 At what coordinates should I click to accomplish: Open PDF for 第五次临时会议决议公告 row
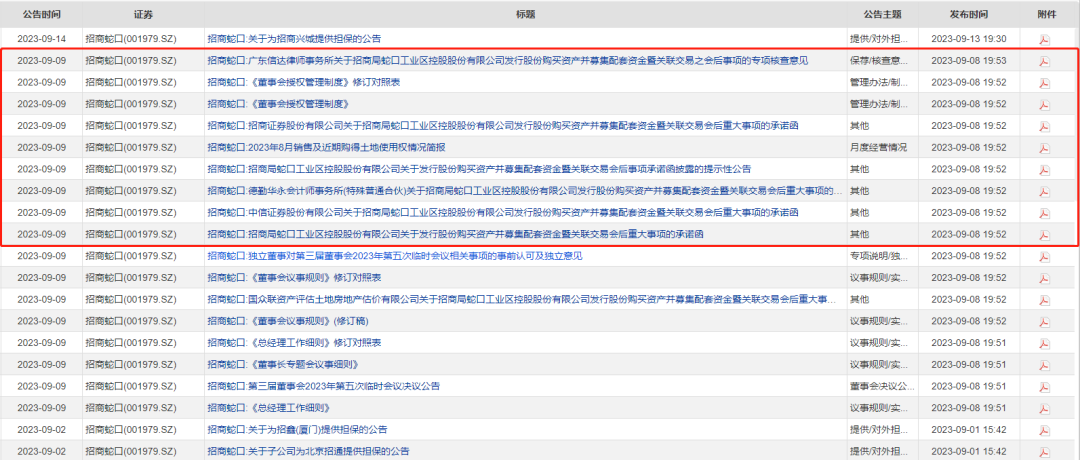click(1044, 387)
